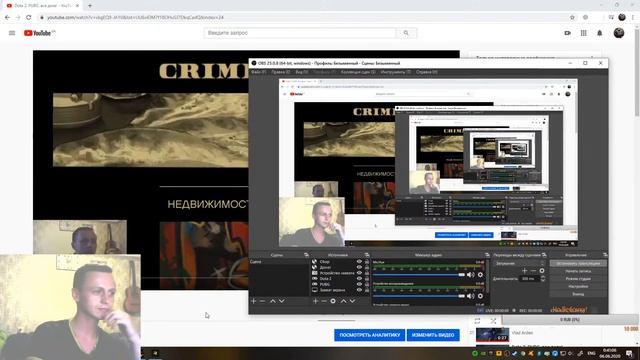The height and width of the screenshot is (360, 640).
Task: Click start recording button in OBS
Action: click(x=578, y=271)
